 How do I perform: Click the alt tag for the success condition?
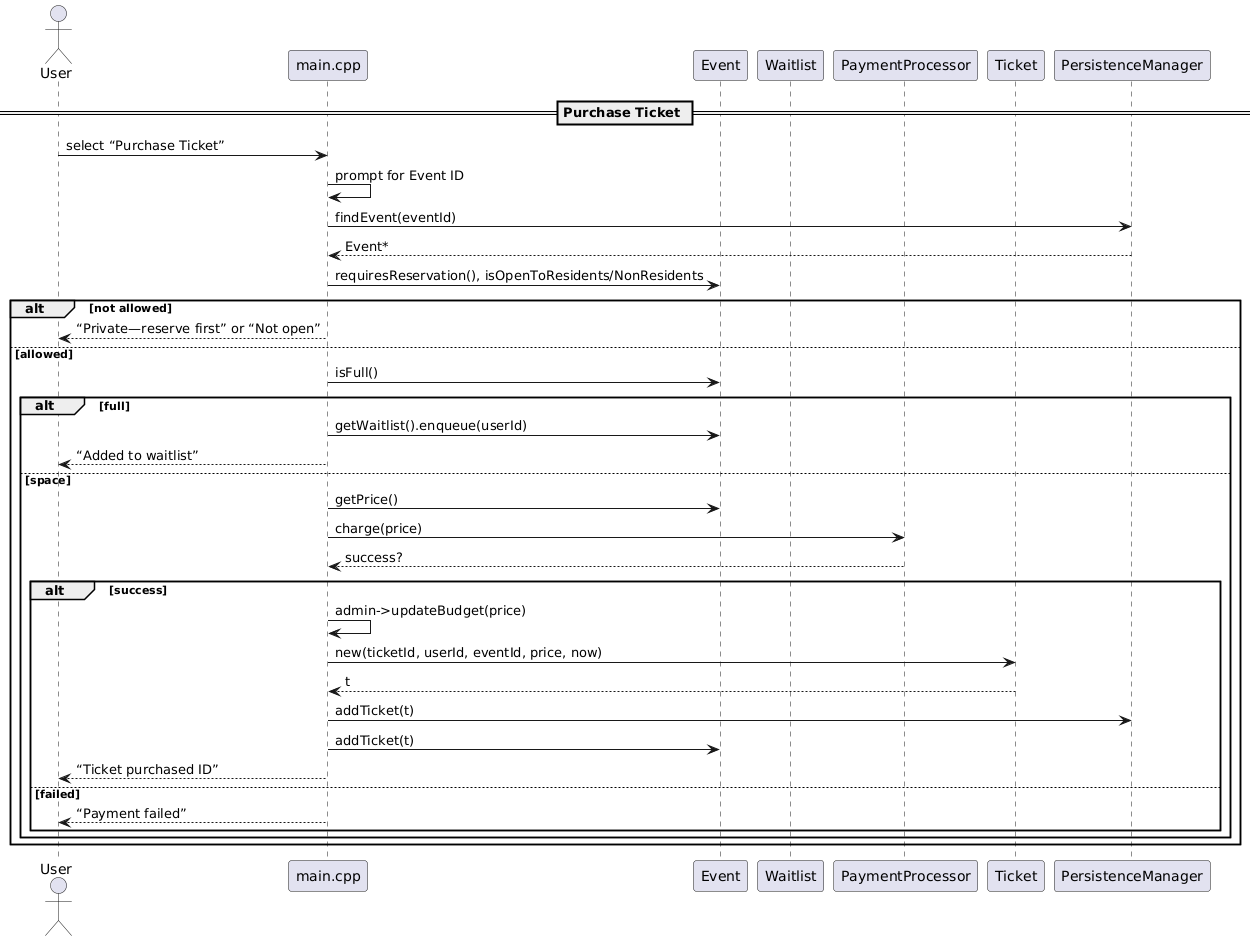(x=57, y=591)
